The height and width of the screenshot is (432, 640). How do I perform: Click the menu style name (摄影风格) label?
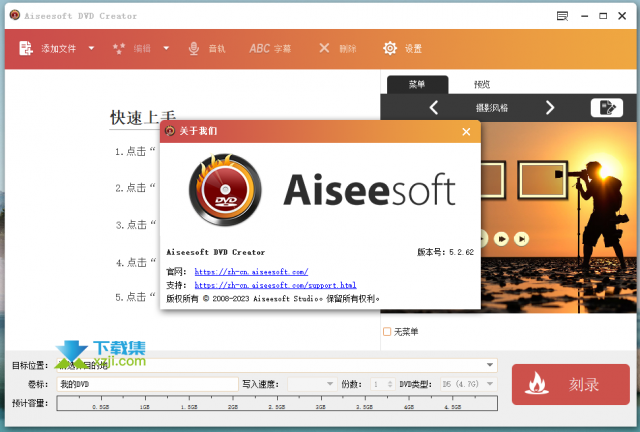click(x=492, y=108)
